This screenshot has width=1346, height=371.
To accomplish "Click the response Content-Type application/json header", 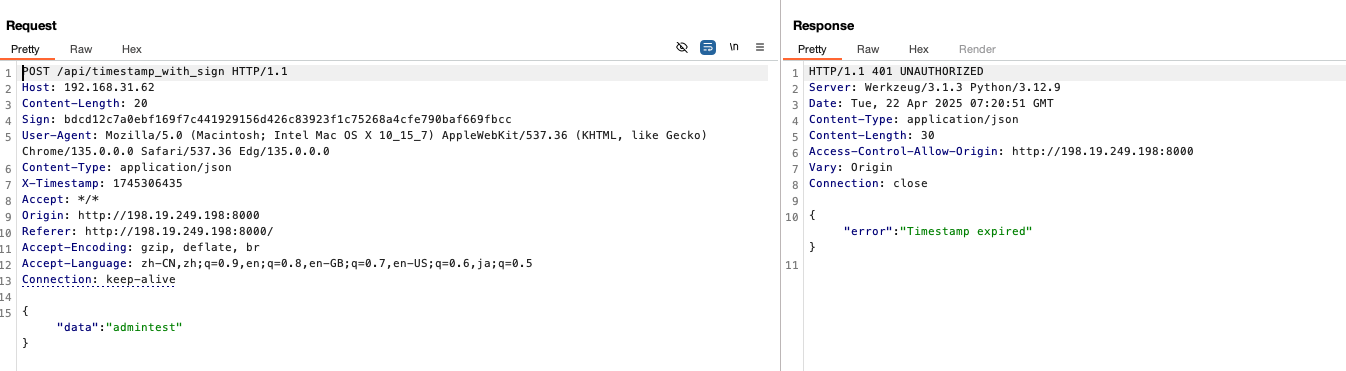I will click(914, 120).
